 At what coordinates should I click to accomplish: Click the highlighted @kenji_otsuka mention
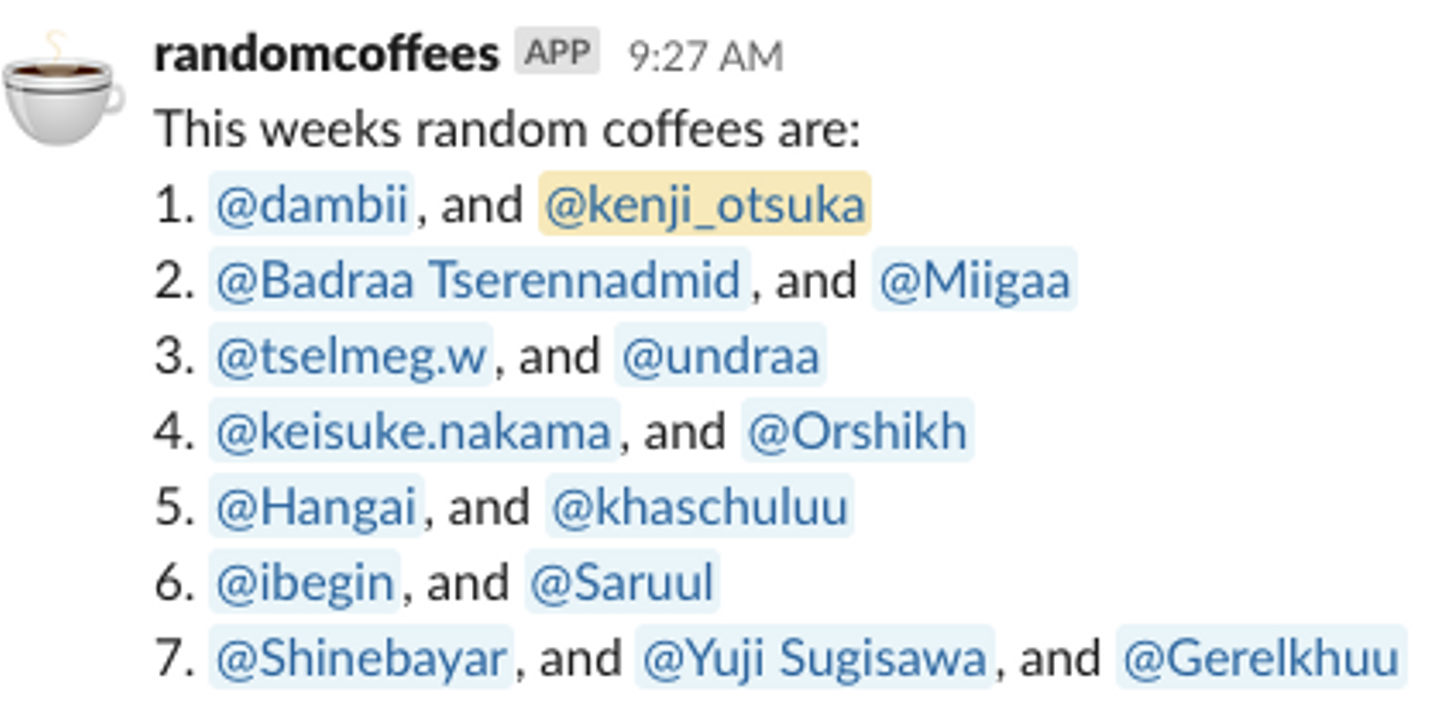pos(704,205)
